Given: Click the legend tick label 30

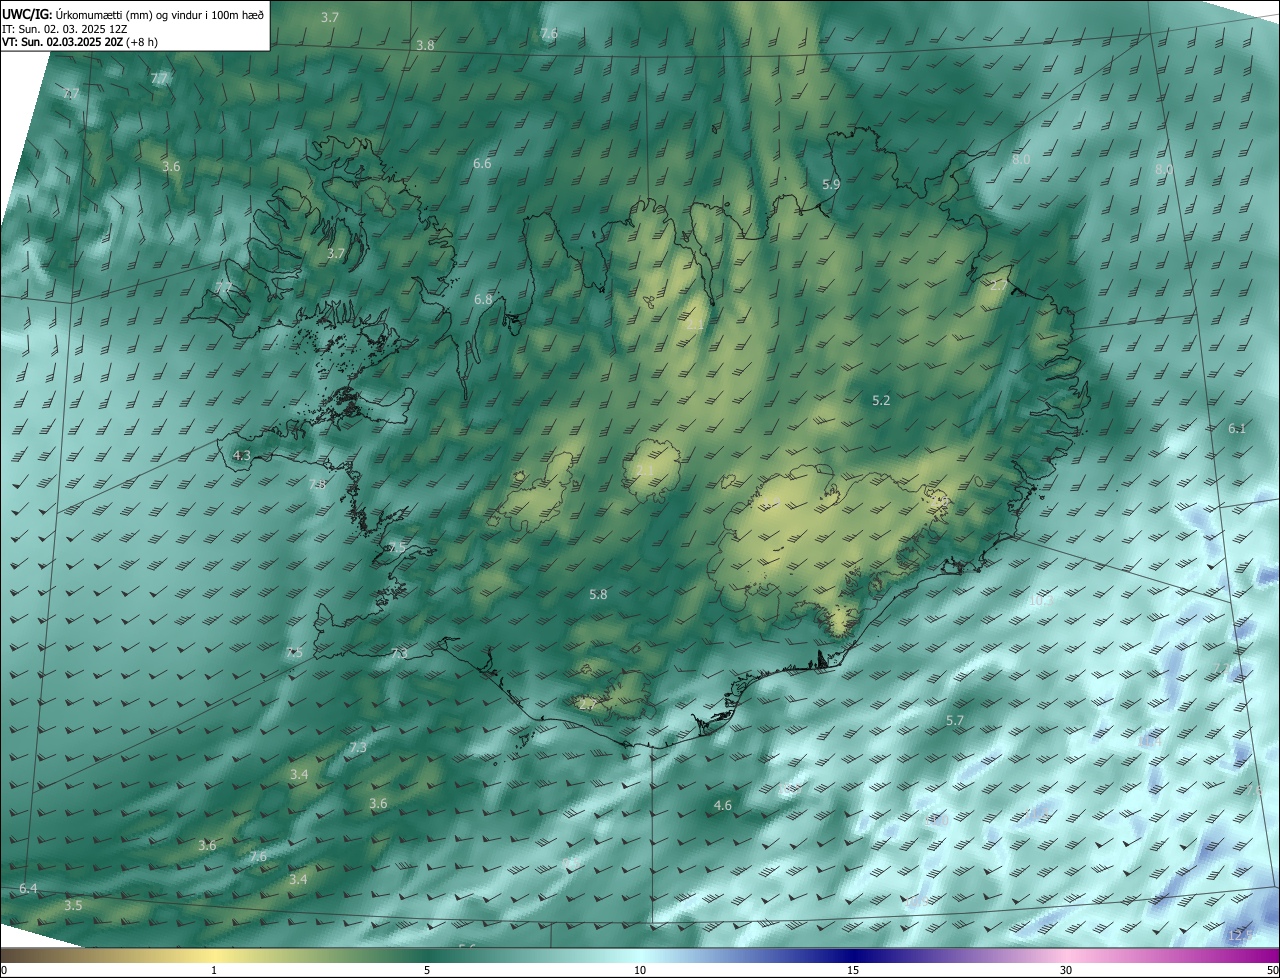Looking at the screenshot, I should click(1066, 970).
